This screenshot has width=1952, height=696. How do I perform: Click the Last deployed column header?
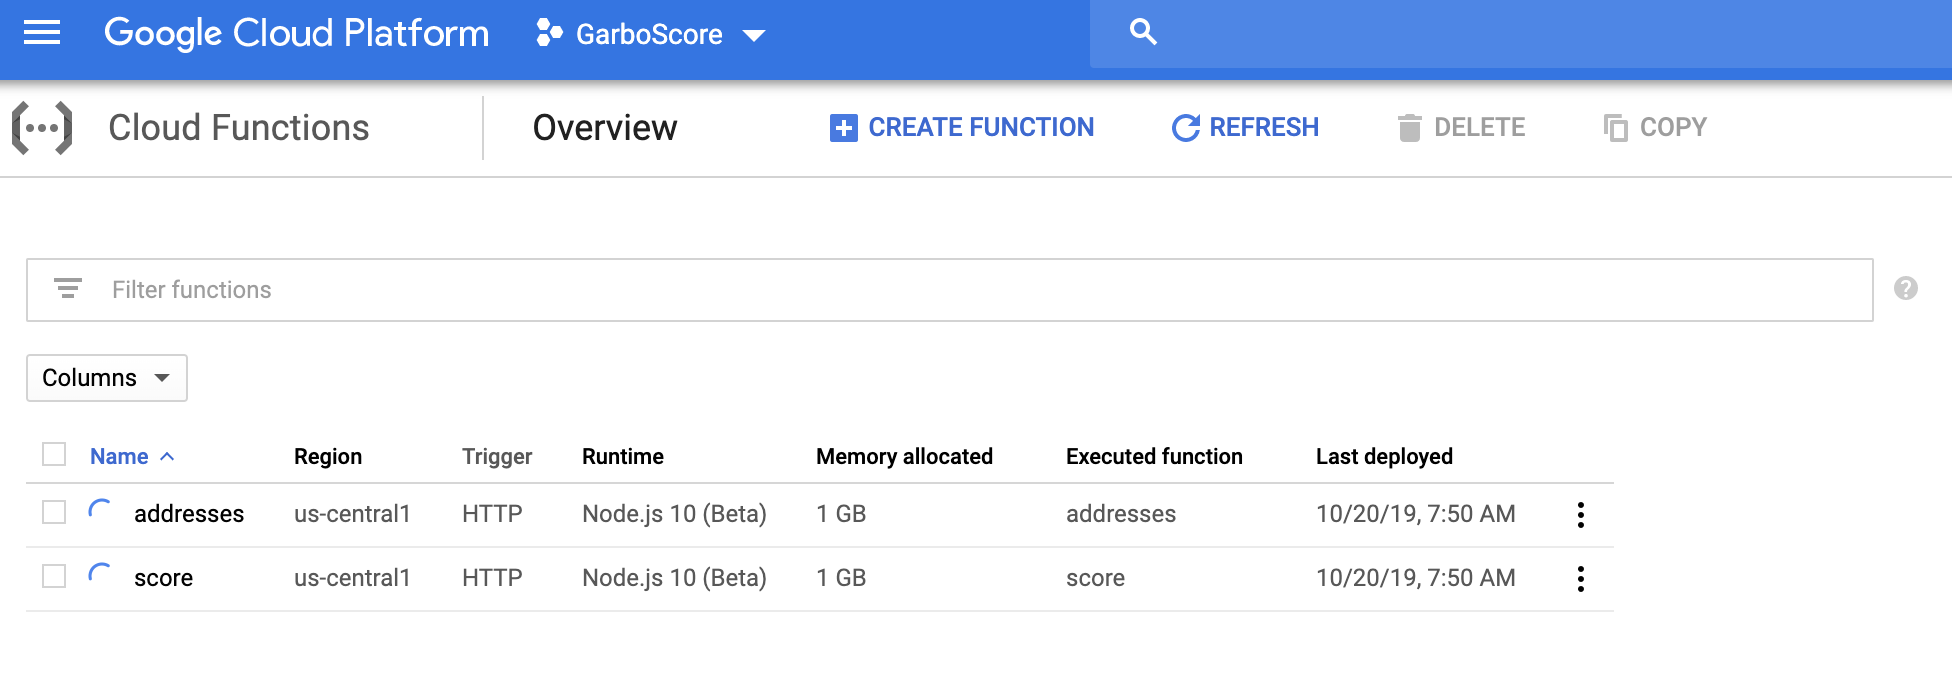(1384, 457)
